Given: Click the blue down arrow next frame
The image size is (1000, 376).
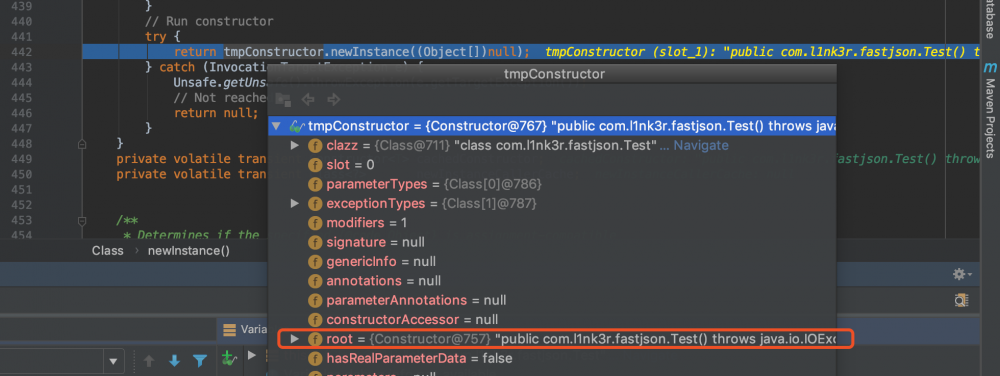Looking at the screenshot, I should point(174,361).
